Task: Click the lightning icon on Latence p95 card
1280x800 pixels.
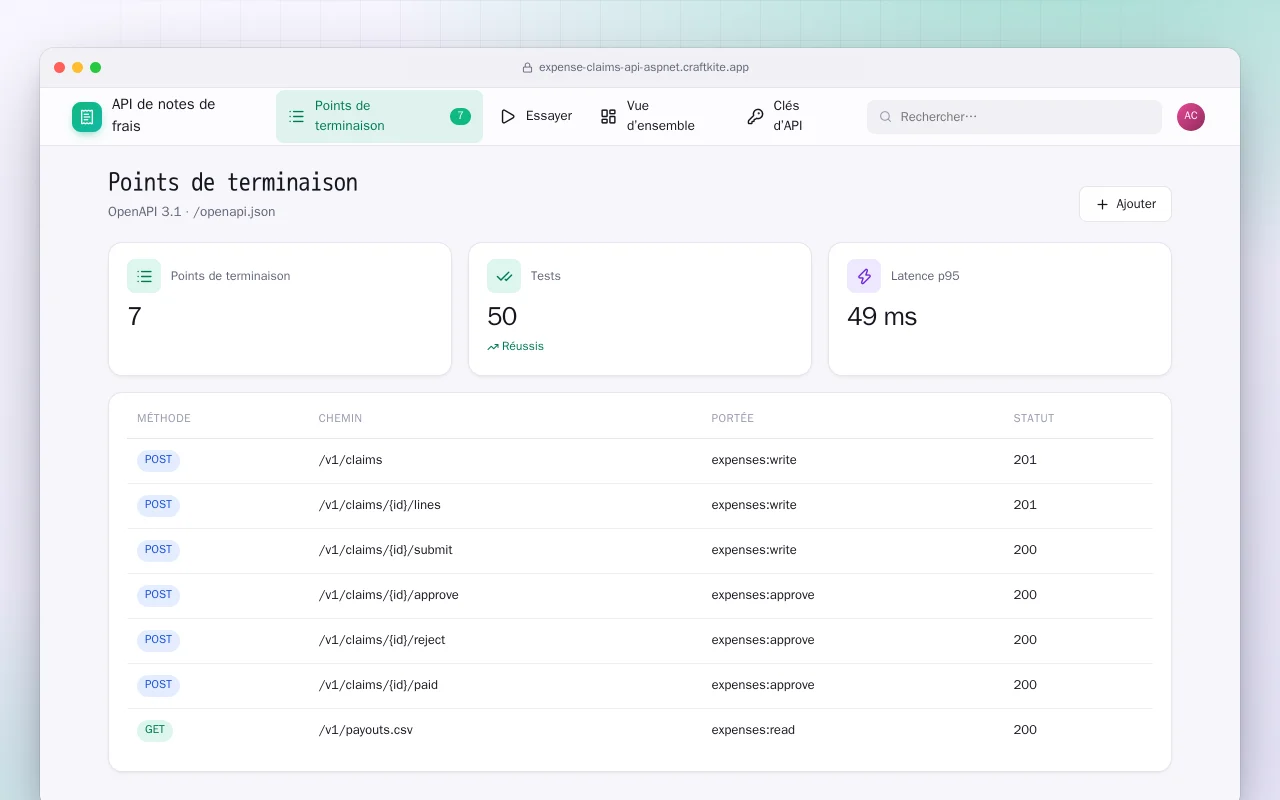Action: [x=864, y=276]
